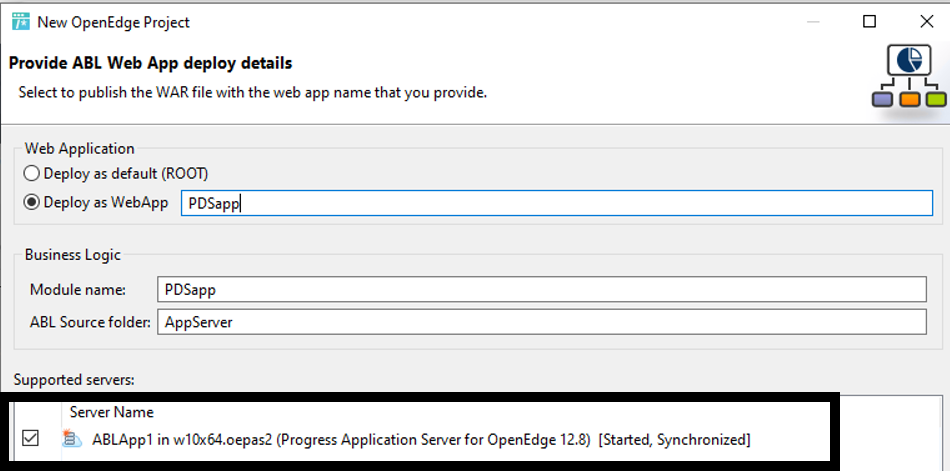Click the Supported servers: label
Screen dimensions: 950x471
click(74, 380)
